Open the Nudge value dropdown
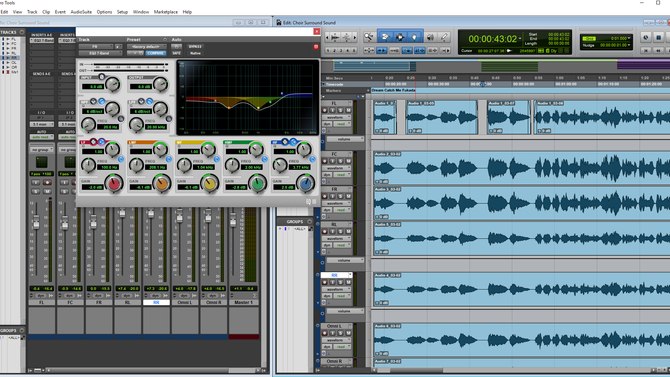This screenshot has height=377, width=670. tap(629, 45)
